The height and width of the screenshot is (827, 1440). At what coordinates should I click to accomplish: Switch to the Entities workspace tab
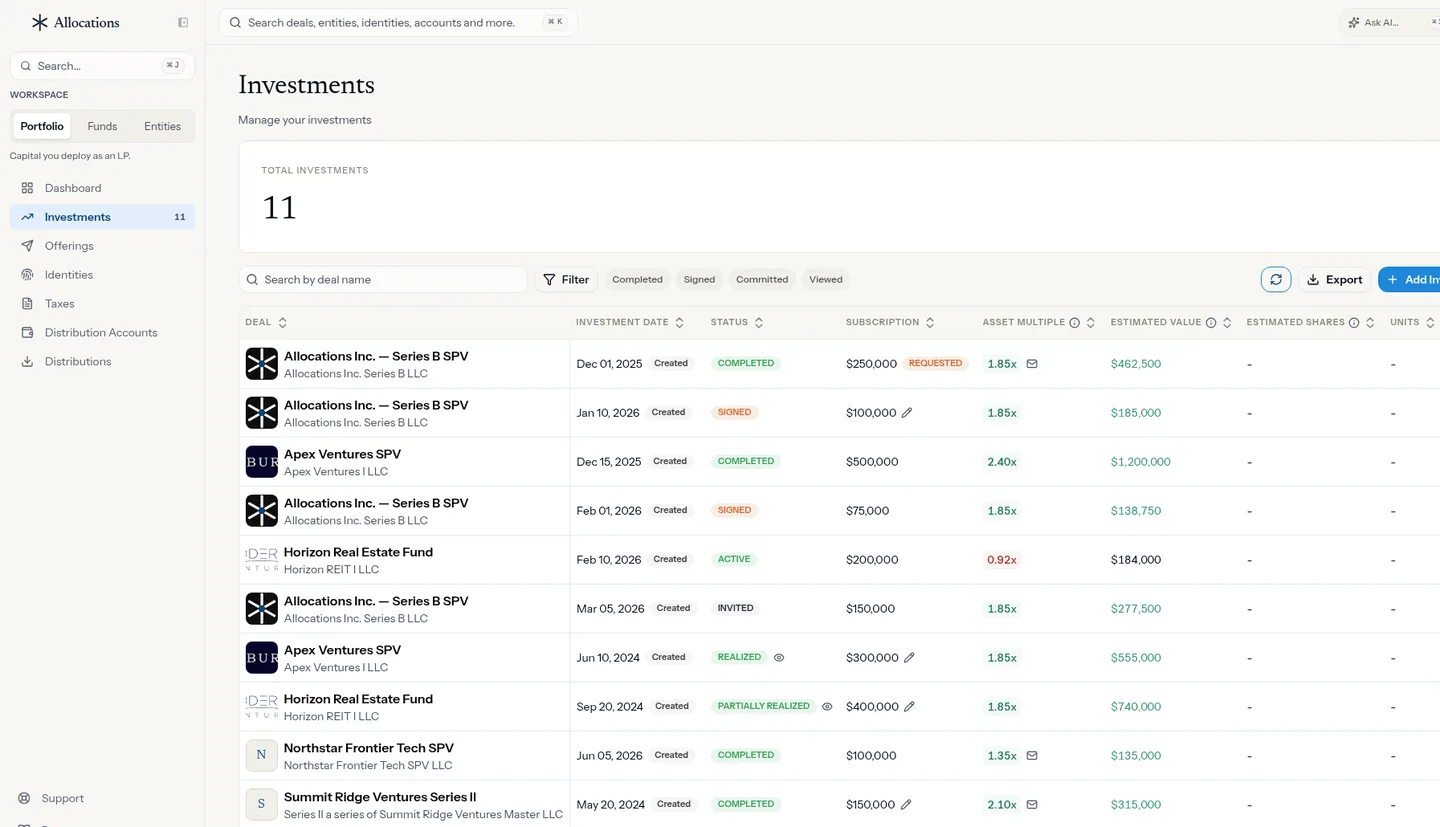pyautogui.click(x=162, y=127)
